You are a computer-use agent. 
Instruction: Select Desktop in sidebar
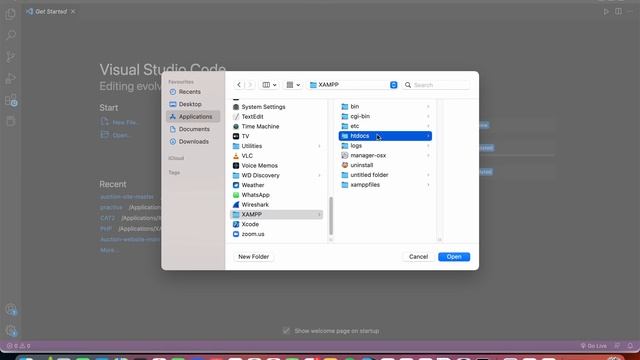[x=193, y=104]
